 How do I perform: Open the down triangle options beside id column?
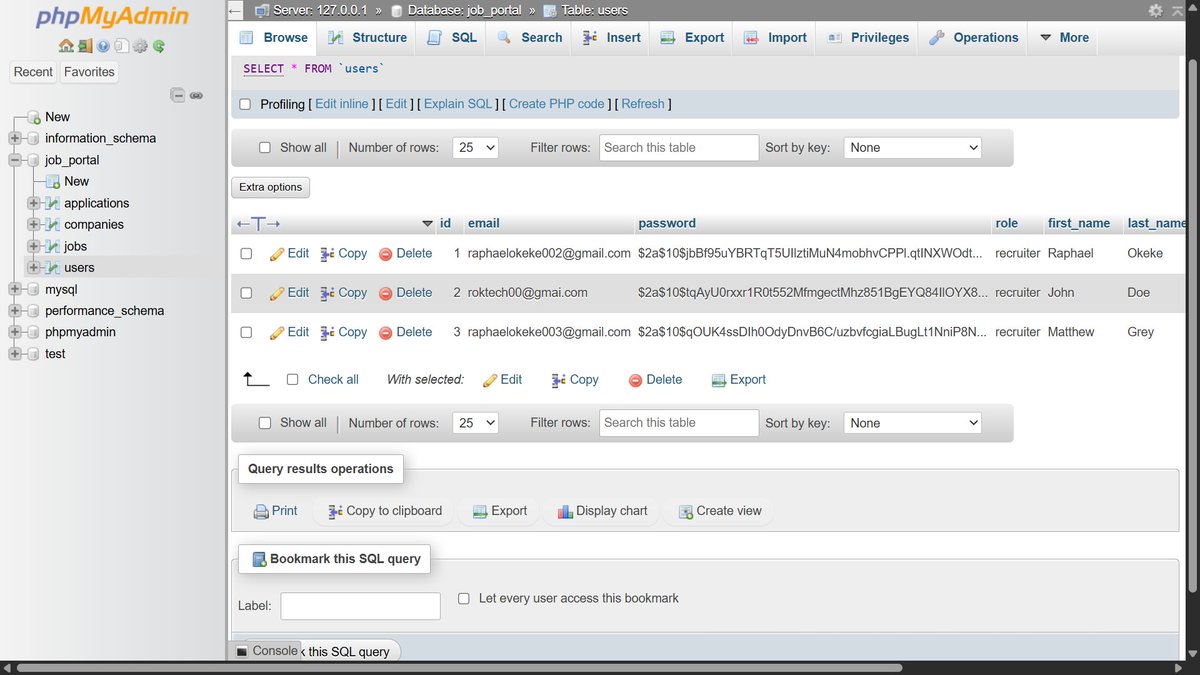coord(428,224)
